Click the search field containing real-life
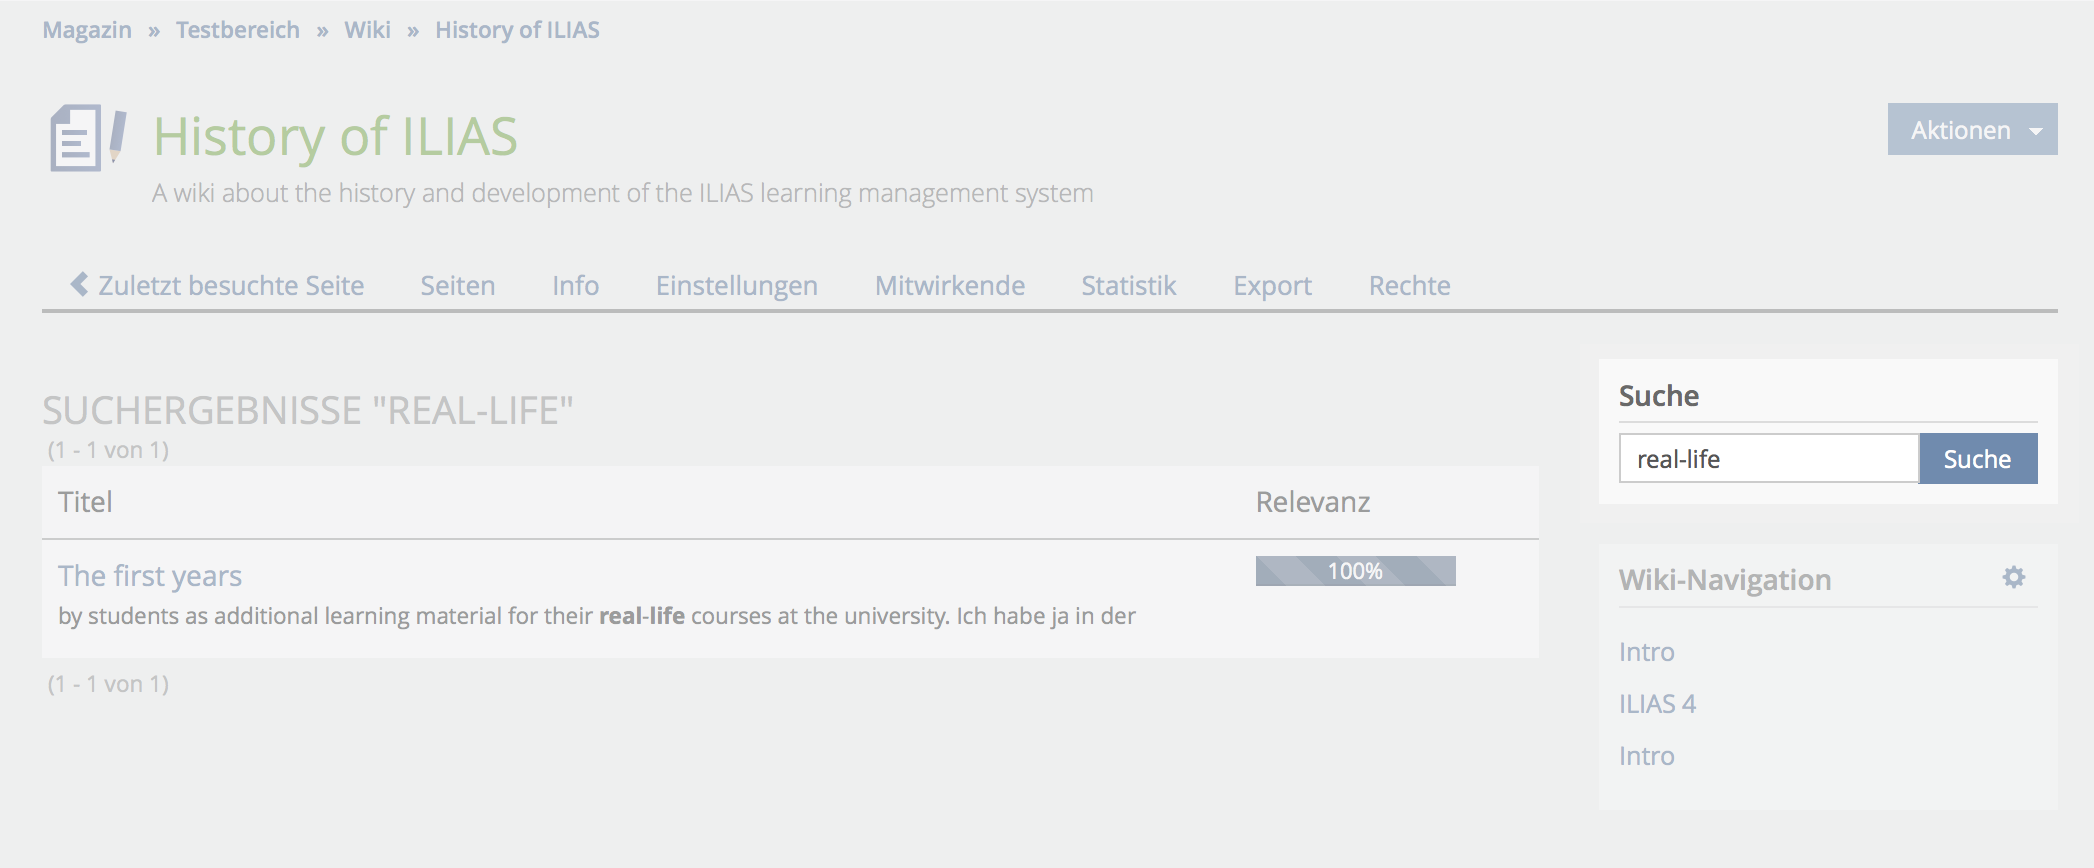The image size is (2094, 868). pos(1768,459)
